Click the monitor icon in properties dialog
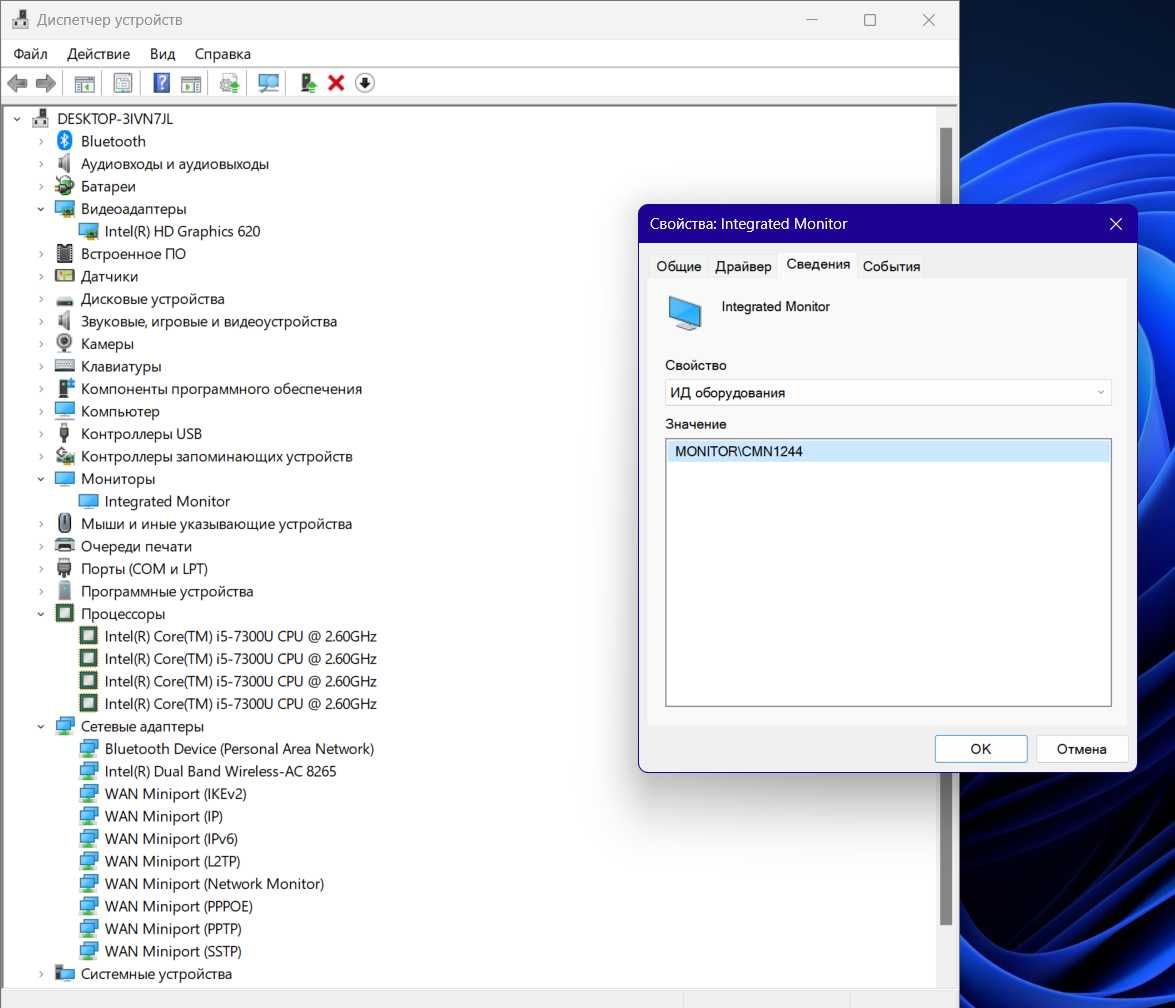1175x1008 pixels. point(685,313)
